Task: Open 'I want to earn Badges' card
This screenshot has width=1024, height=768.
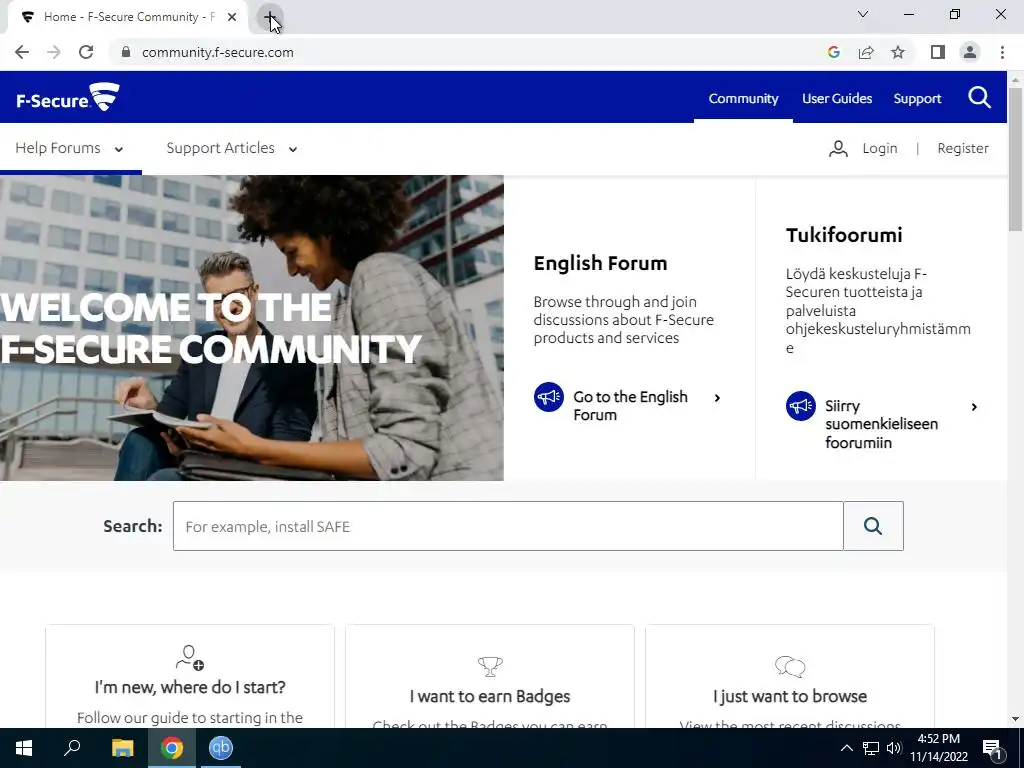Action: tap(490, 676)
